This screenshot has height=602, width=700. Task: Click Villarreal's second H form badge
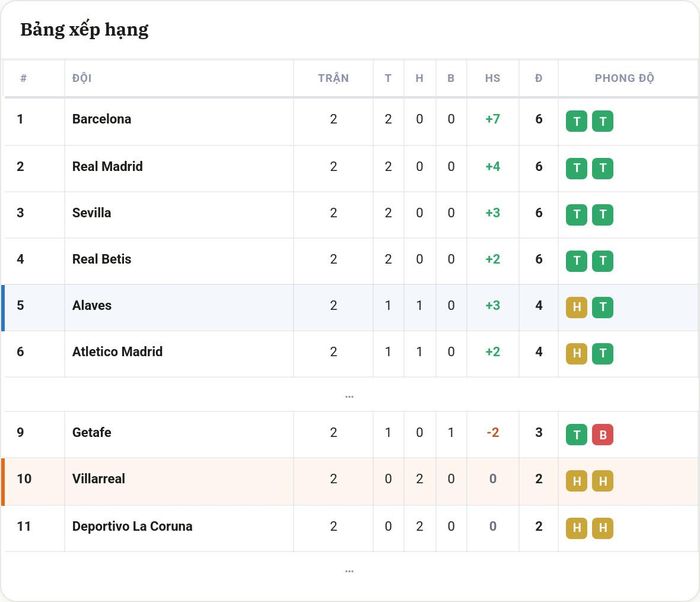603,481
